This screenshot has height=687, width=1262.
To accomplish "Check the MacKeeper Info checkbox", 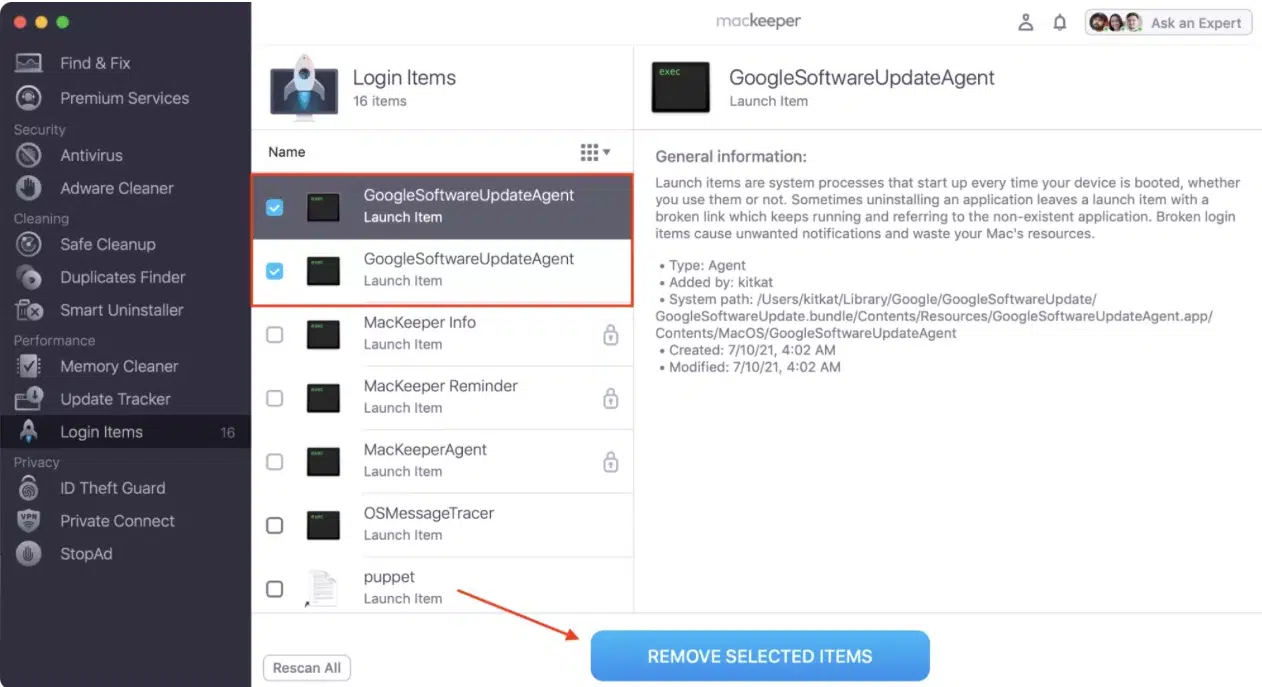I will [x=274, y=335].
